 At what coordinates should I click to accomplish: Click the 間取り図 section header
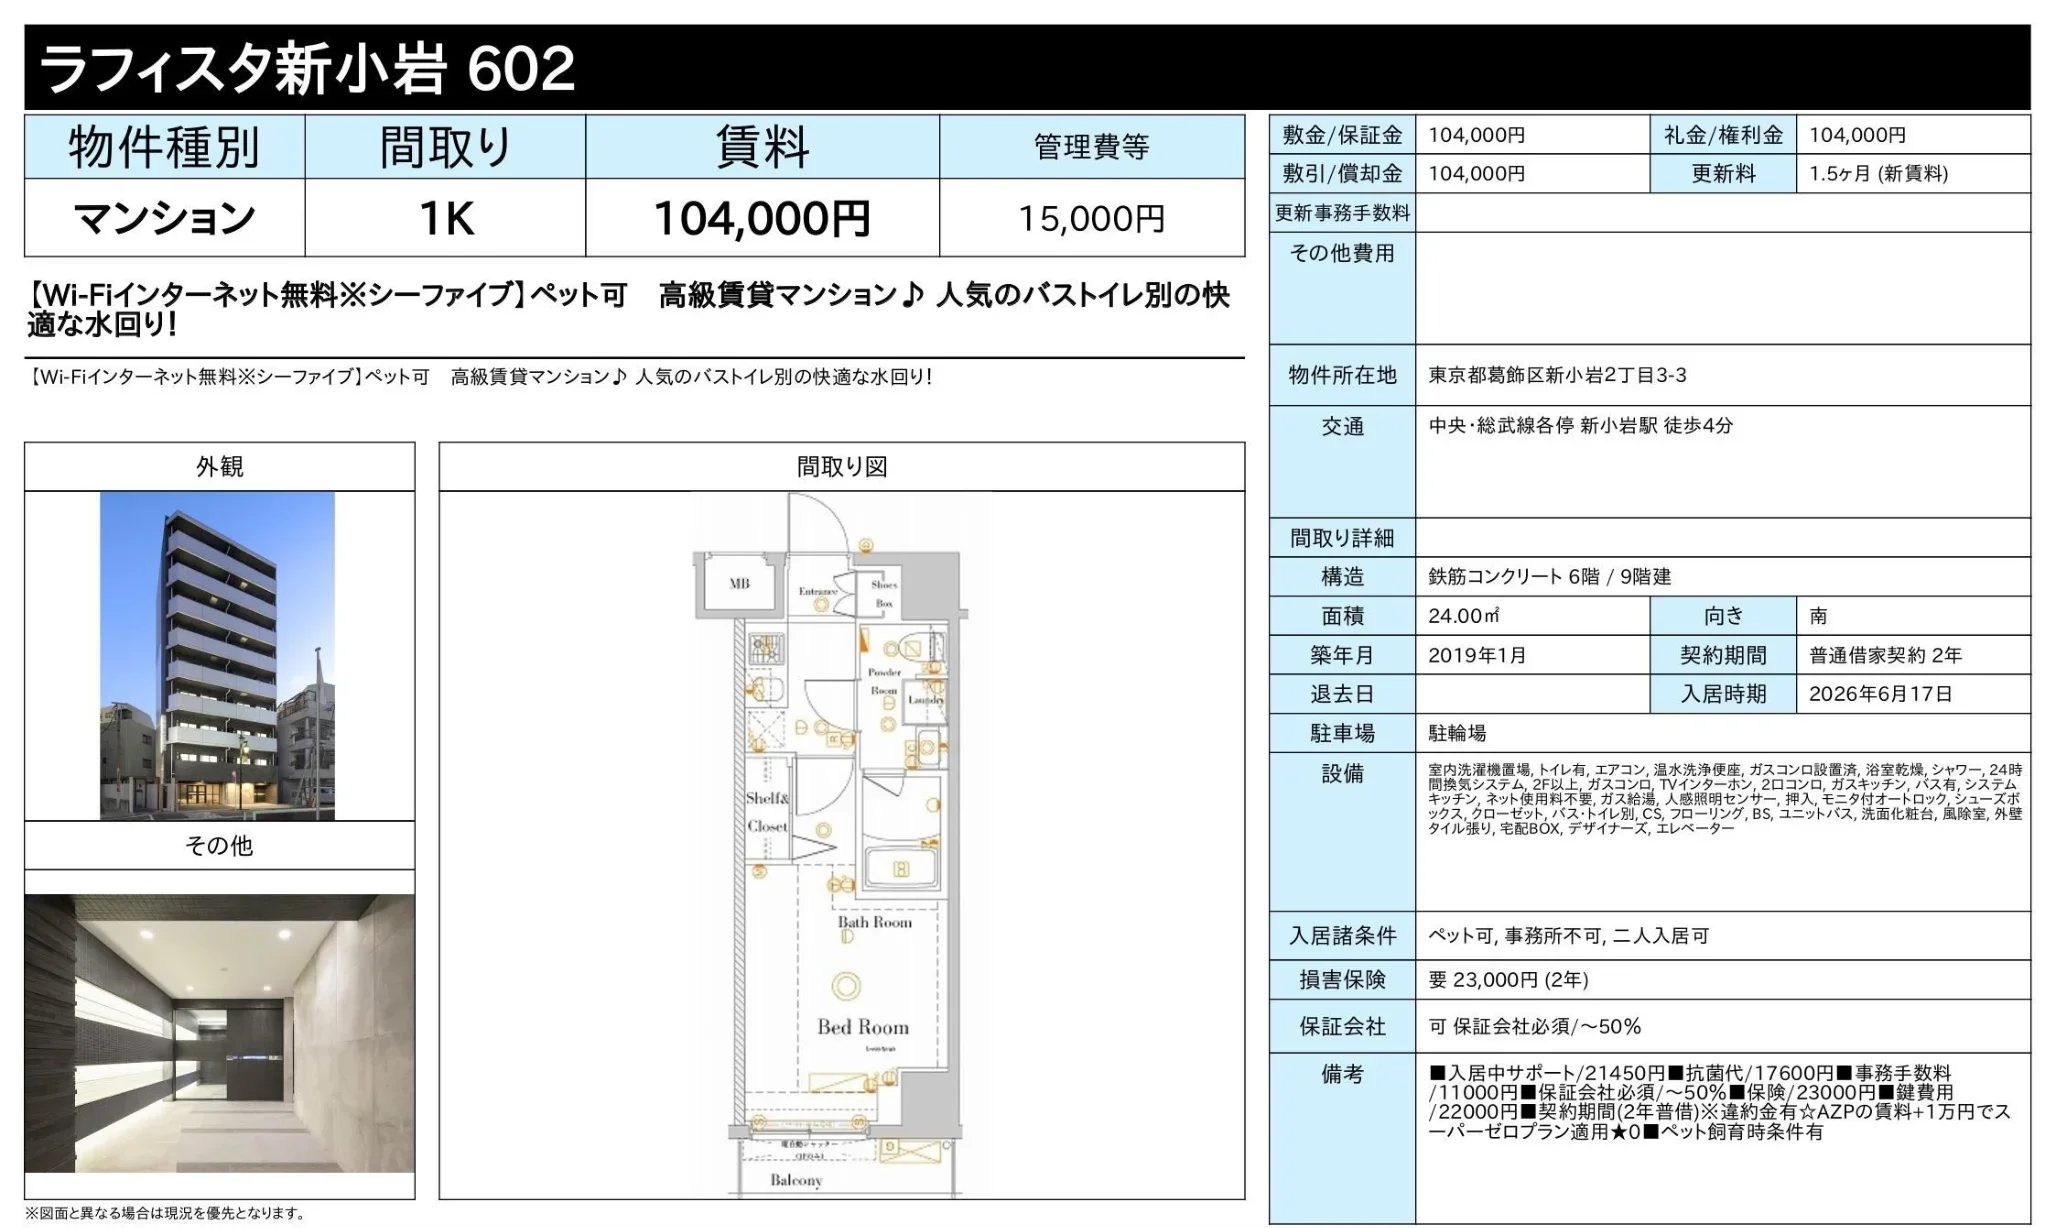click(x=841, y=467)
